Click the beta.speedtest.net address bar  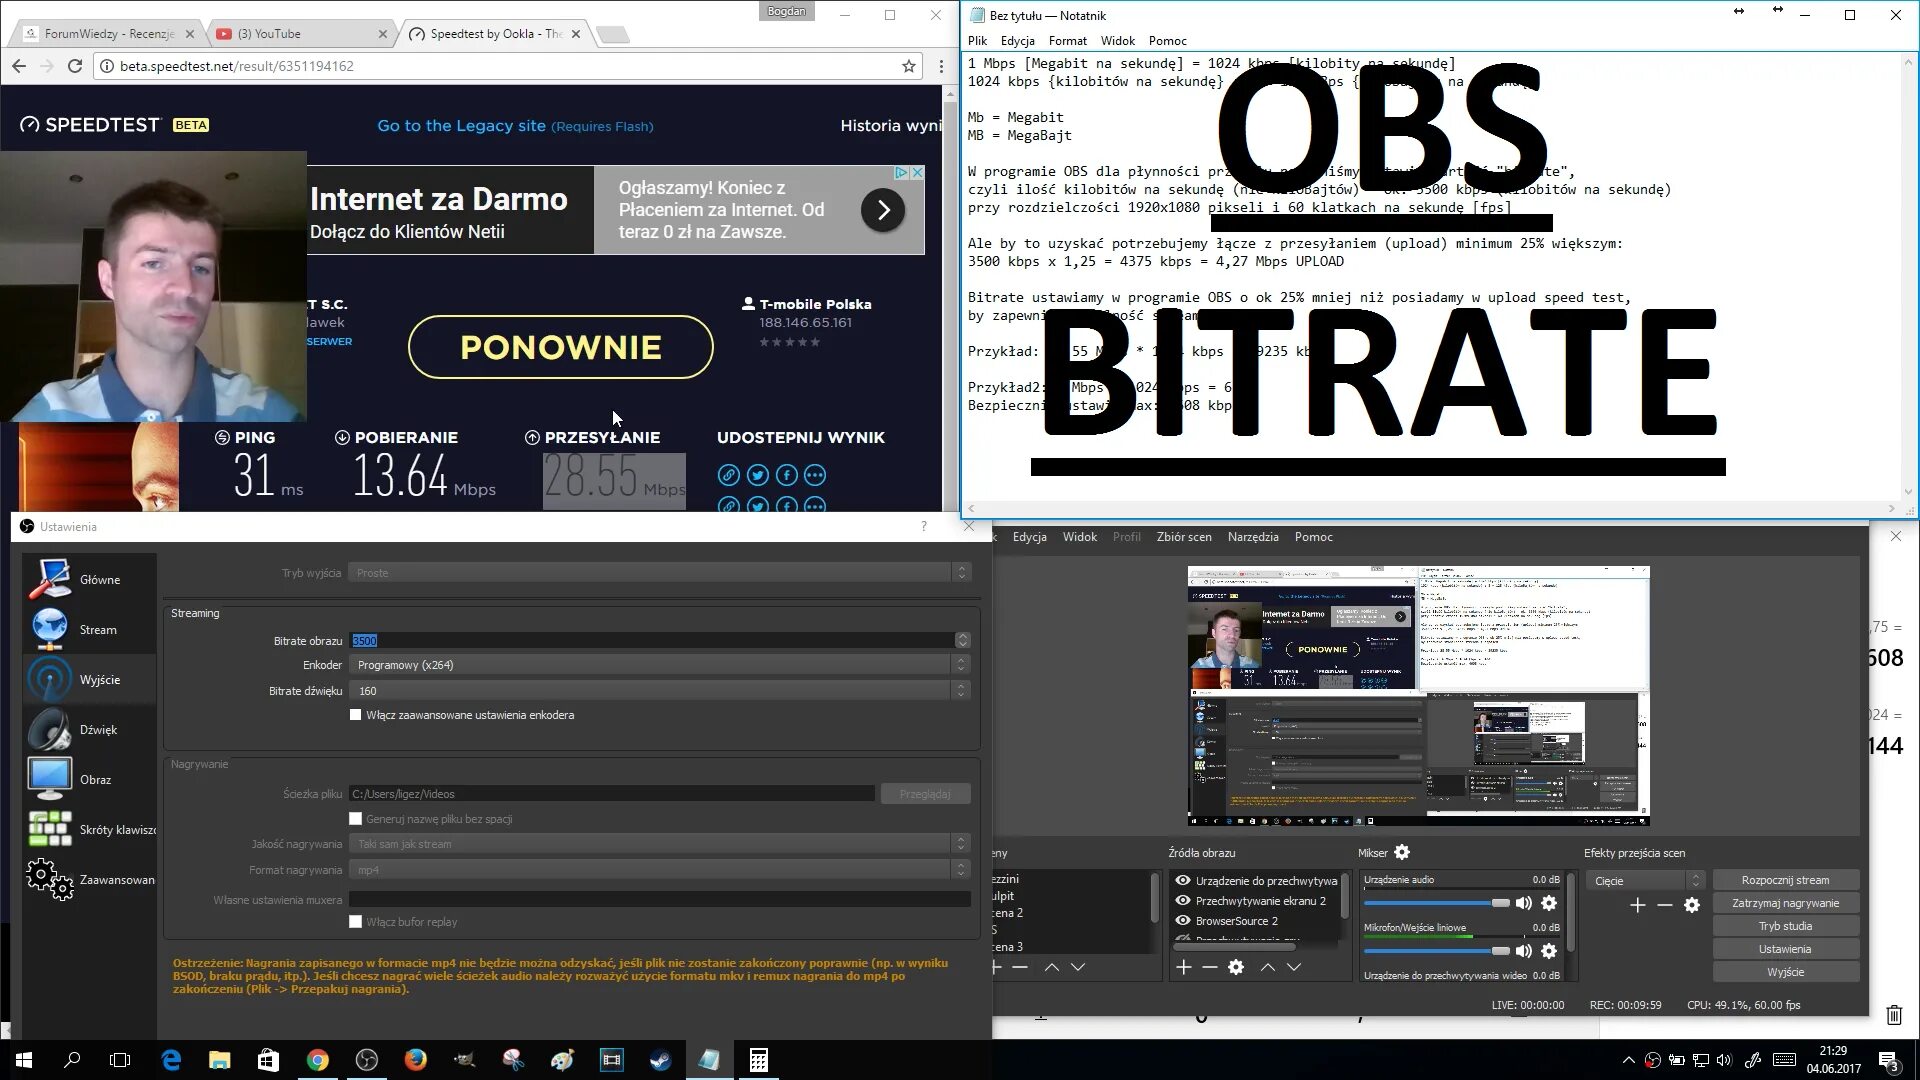click(x=400, y=66)
